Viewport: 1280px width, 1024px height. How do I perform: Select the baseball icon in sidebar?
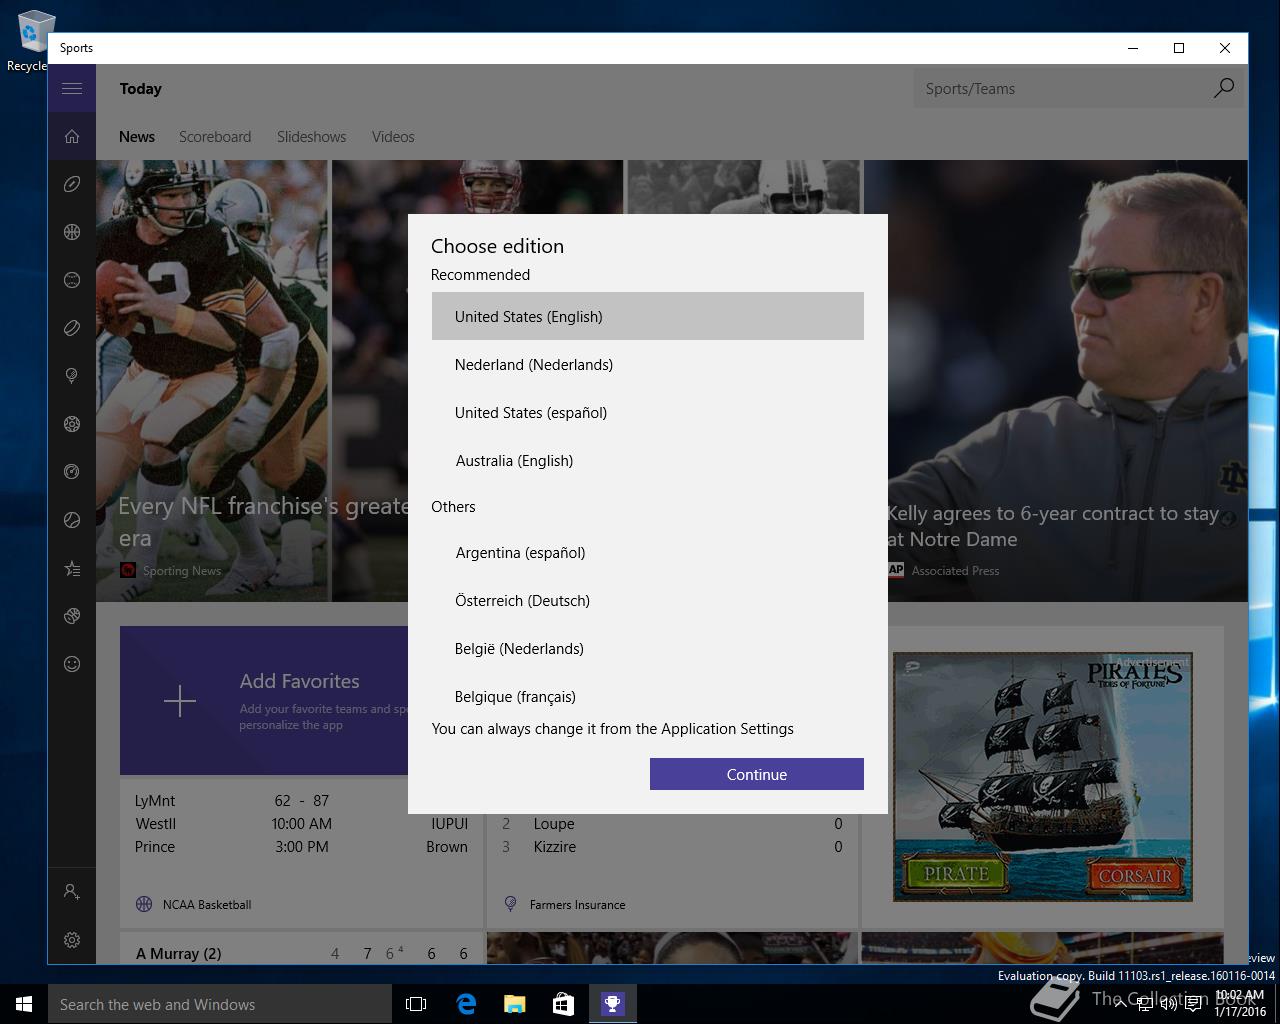click(x=72, y=280)
